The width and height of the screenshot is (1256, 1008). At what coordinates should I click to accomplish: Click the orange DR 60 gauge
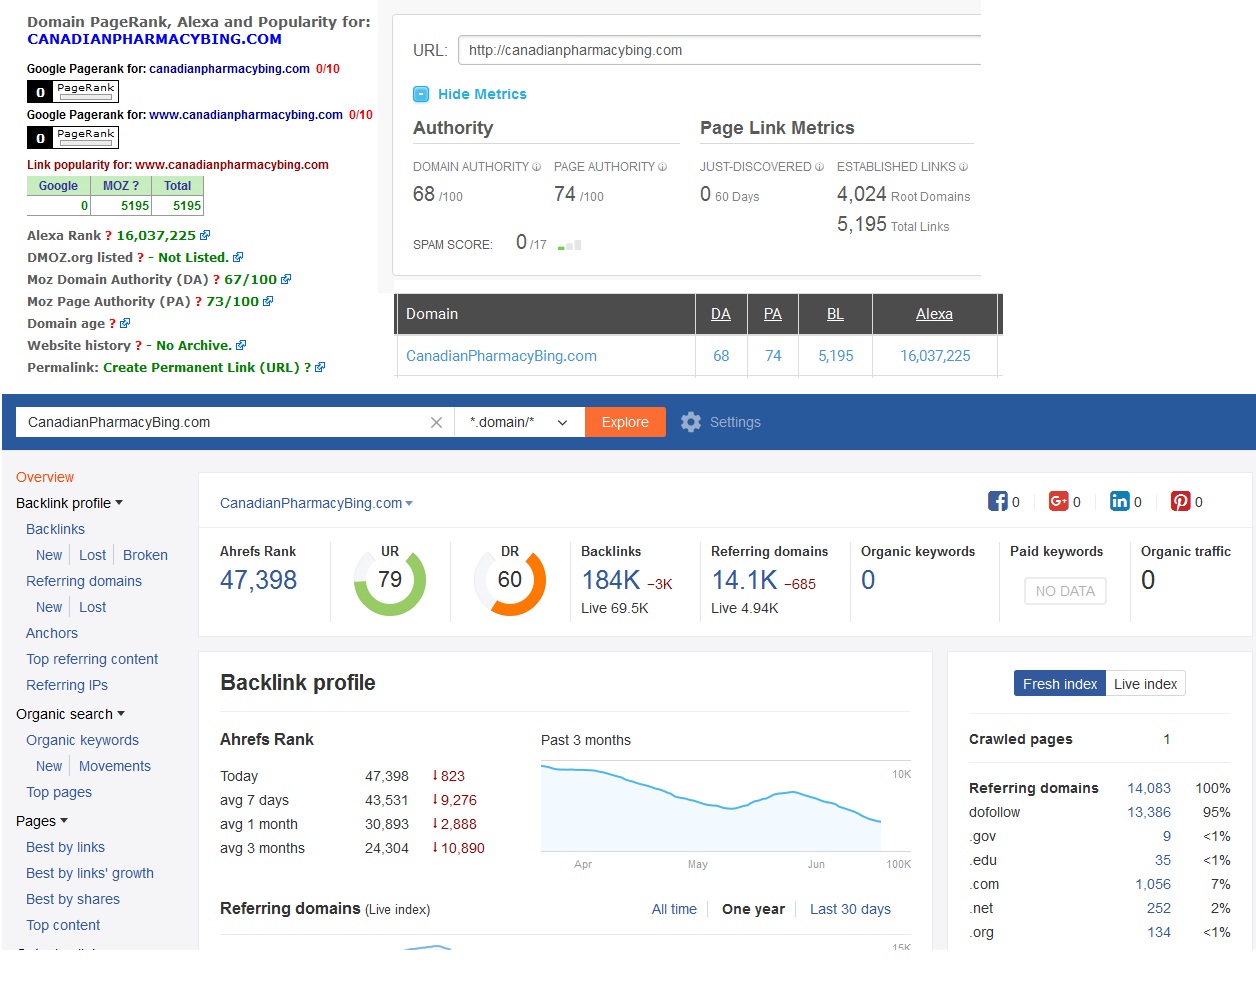510,580
